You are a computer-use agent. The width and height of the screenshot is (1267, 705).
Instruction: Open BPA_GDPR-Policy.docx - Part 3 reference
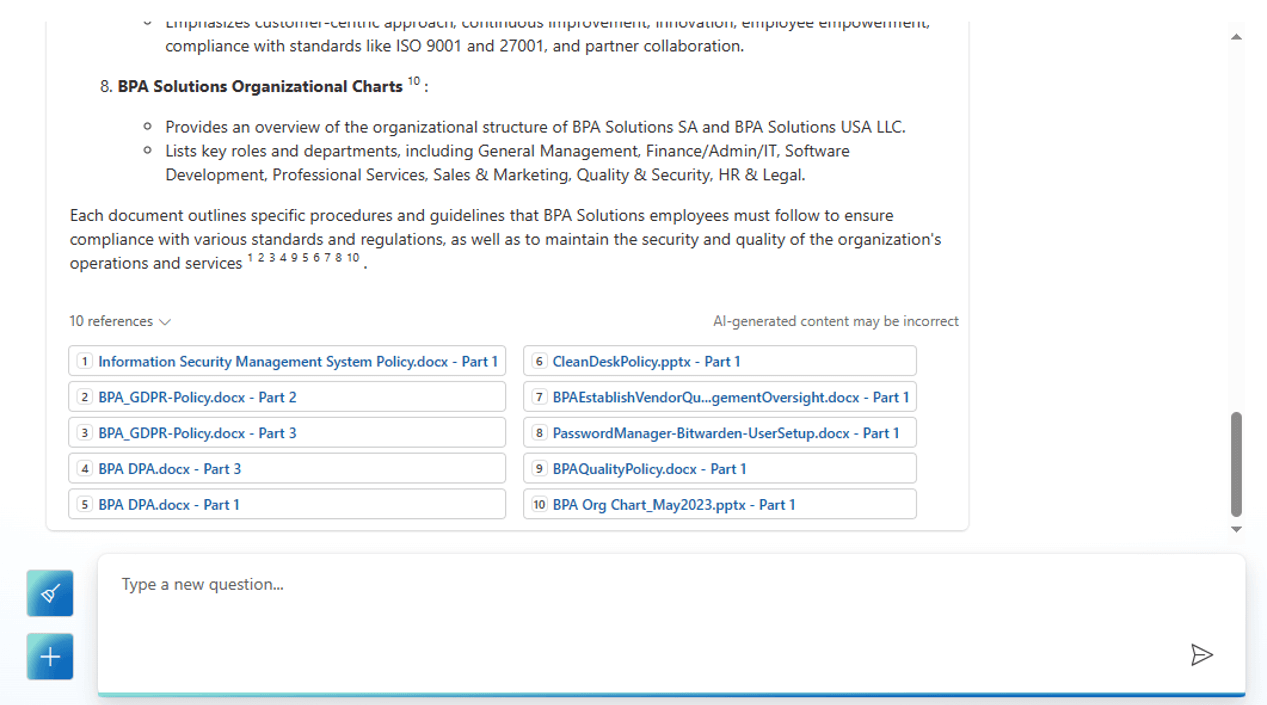click(287, 433)
